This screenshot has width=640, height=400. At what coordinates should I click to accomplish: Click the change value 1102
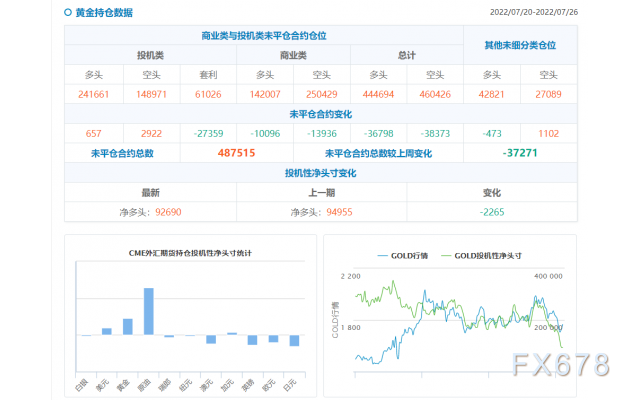(549, 134)
